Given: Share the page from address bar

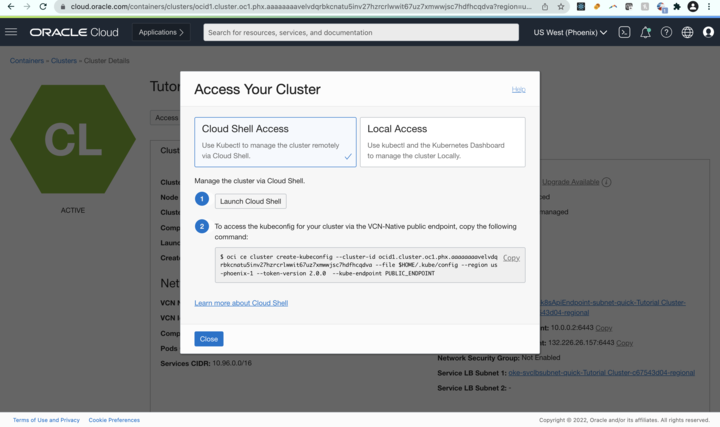Looking at the screenshot, I should coord(545,6).
